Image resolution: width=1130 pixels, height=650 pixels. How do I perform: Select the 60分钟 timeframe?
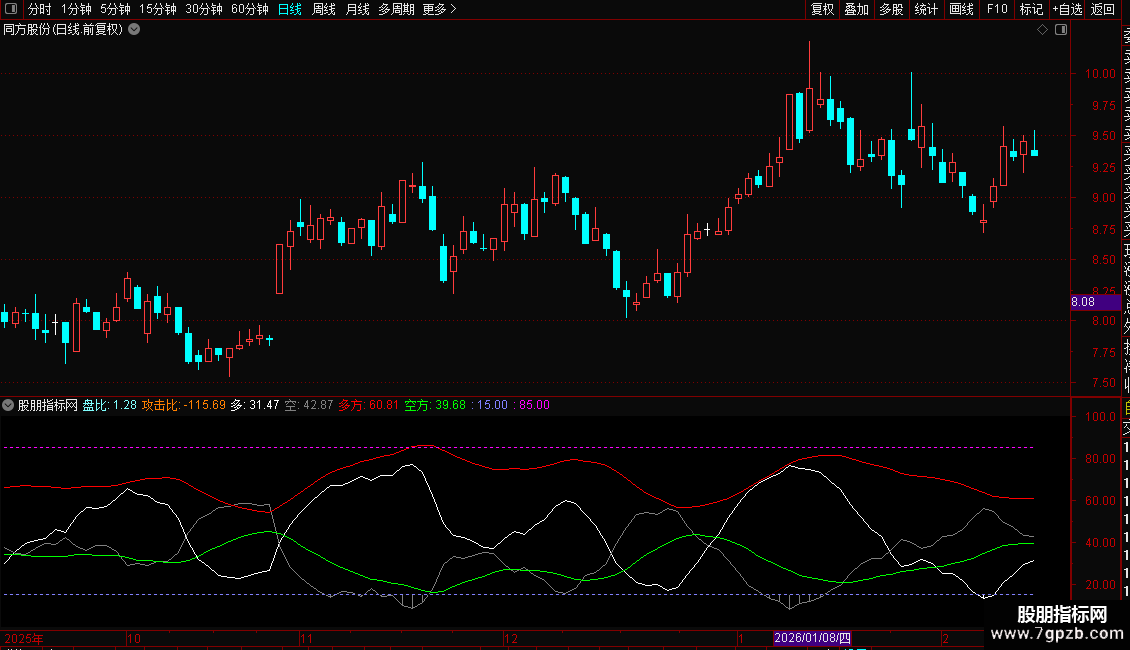(x=250, y=9)
